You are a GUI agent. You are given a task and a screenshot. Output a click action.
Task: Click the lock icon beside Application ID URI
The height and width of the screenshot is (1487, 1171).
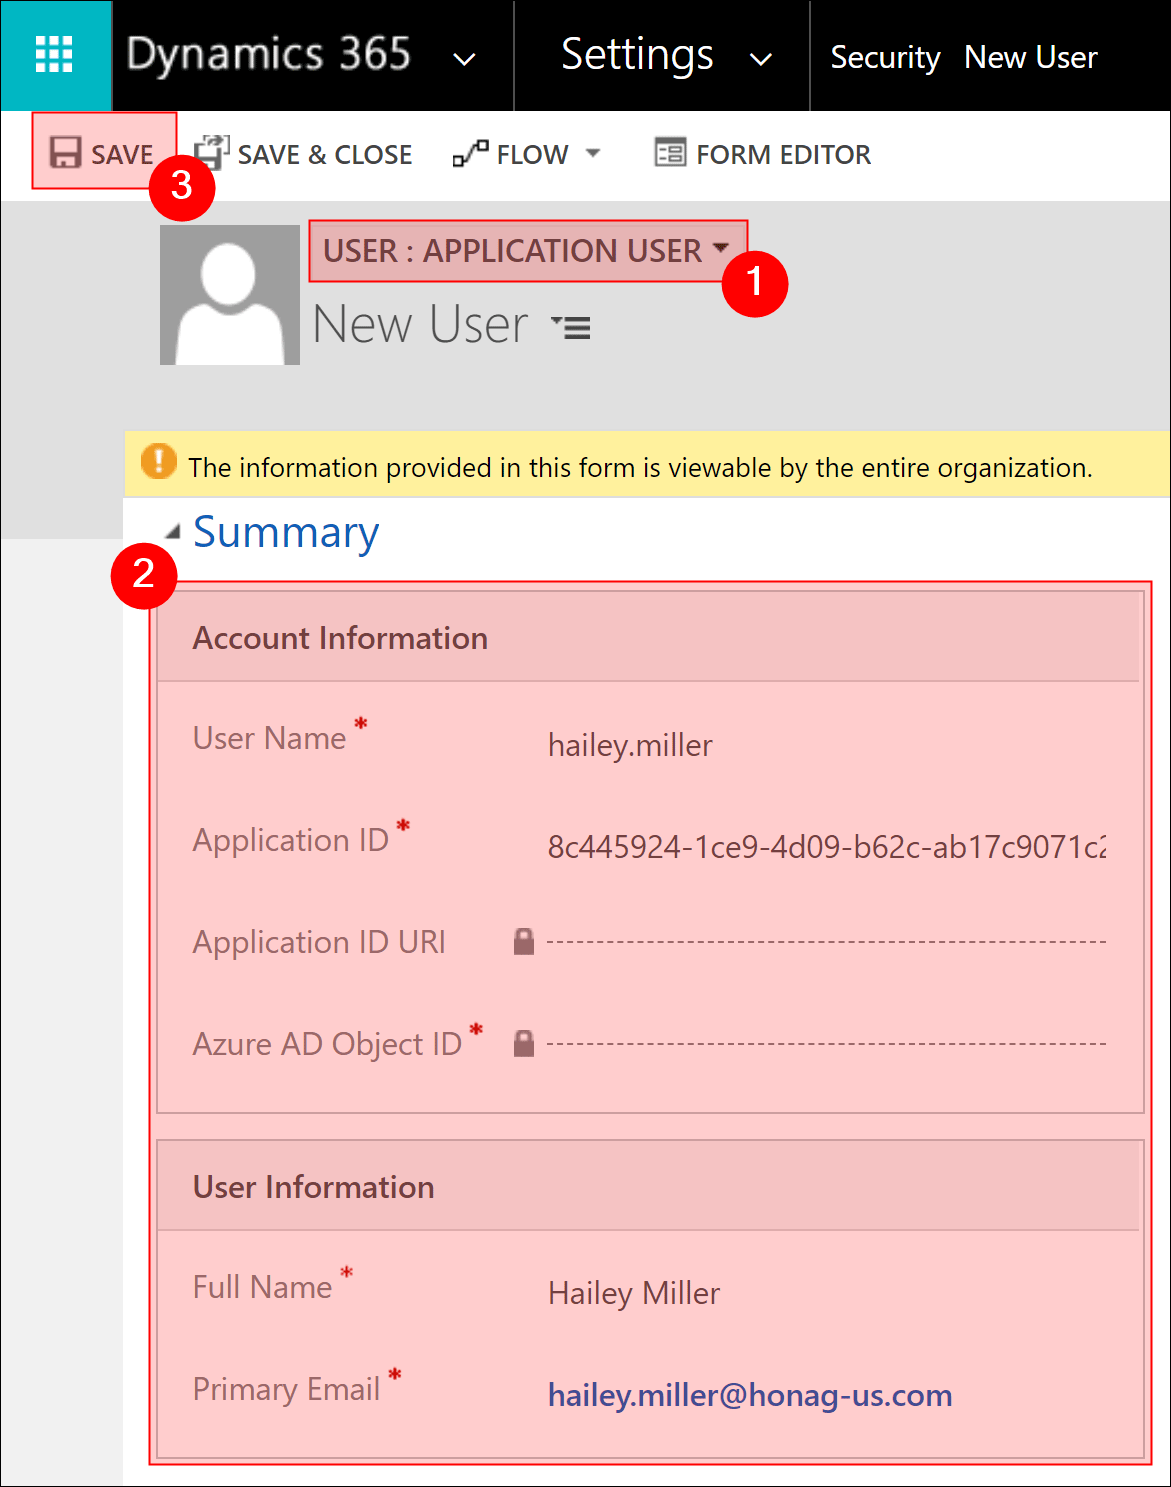point(523,942)
